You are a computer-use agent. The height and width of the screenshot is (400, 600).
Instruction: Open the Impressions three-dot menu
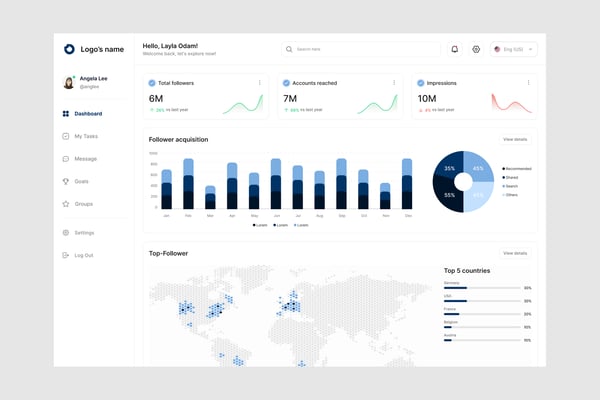click(x=528, y=83)
